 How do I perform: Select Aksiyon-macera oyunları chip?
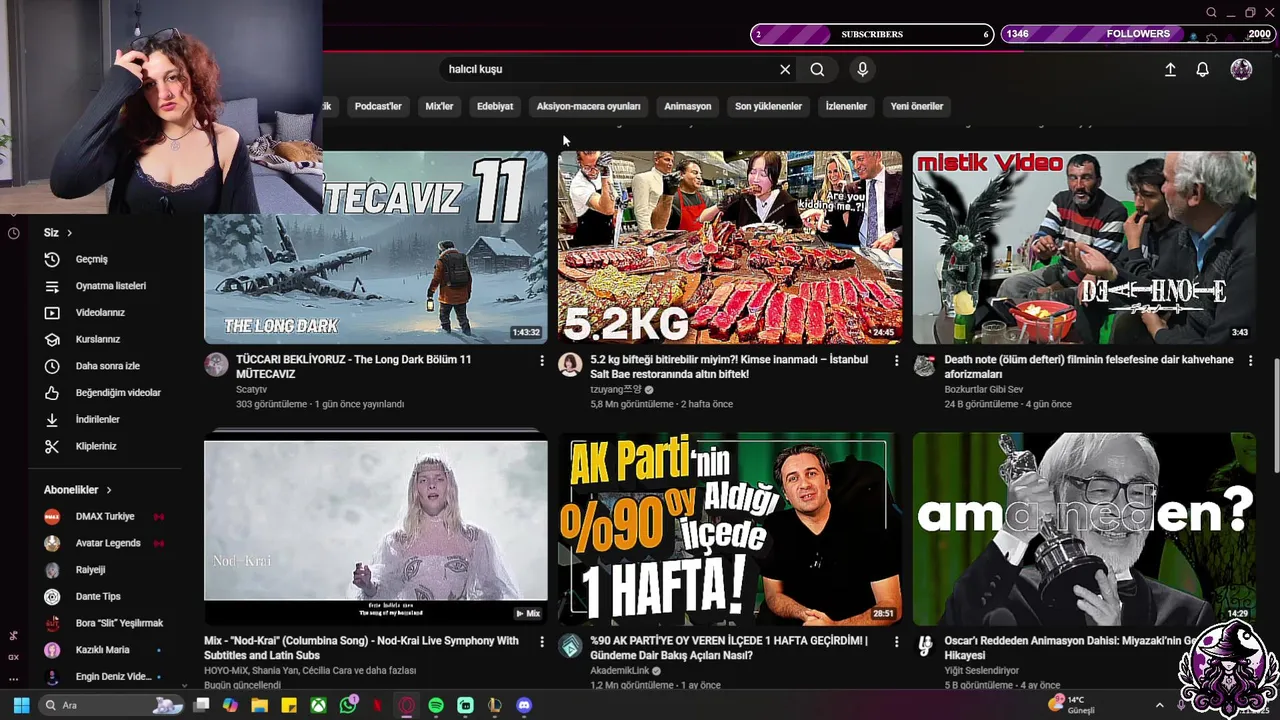588,106
